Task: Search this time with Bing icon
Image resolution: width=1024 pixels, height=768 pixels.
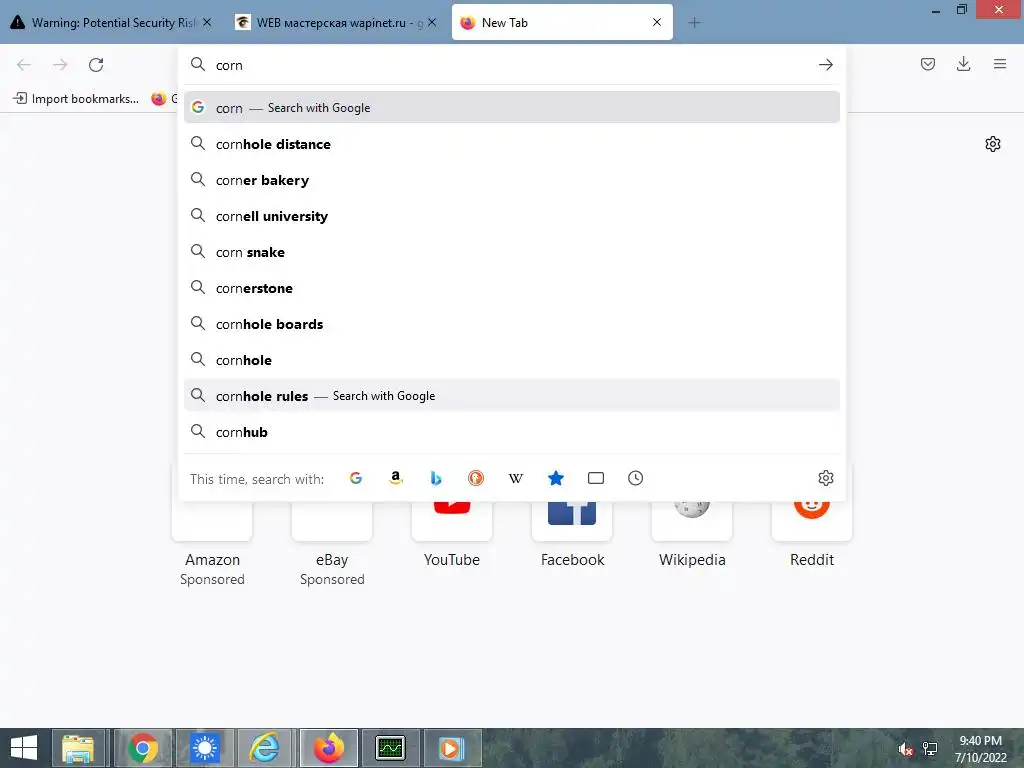Action: click(x=436, y=478)
